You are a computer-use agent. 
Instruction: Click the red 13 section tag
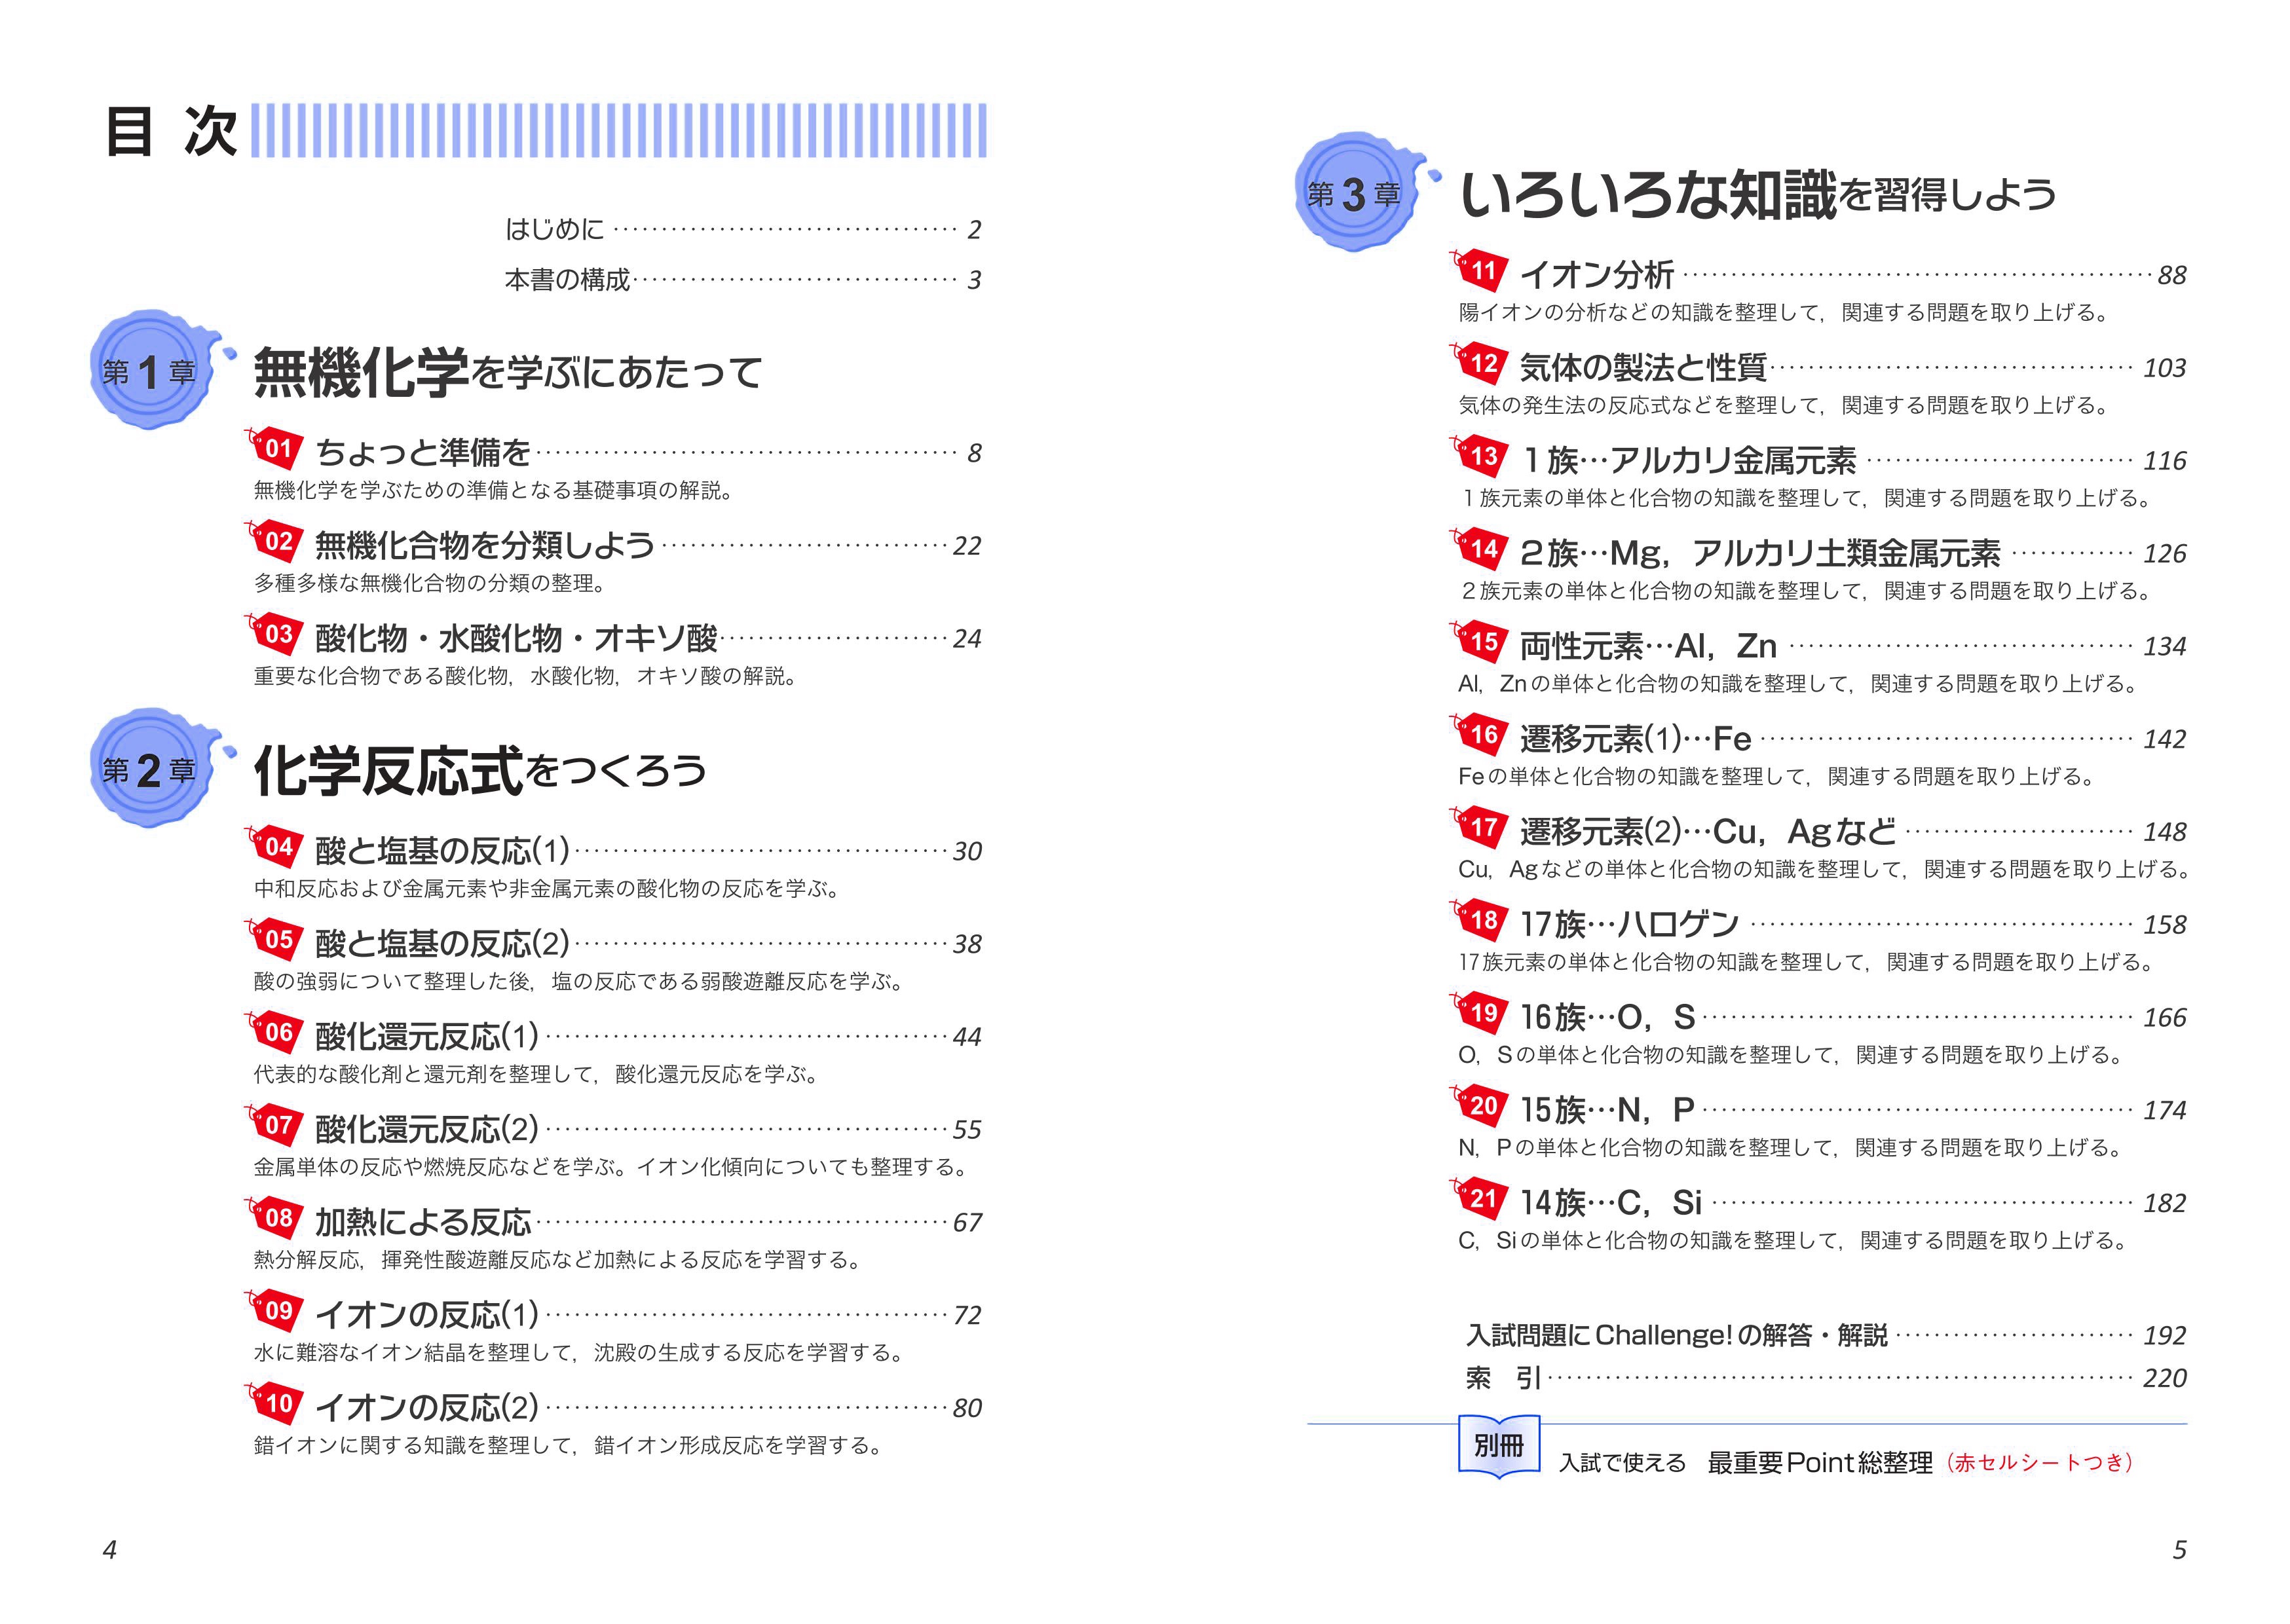(x=1479, y=455)
